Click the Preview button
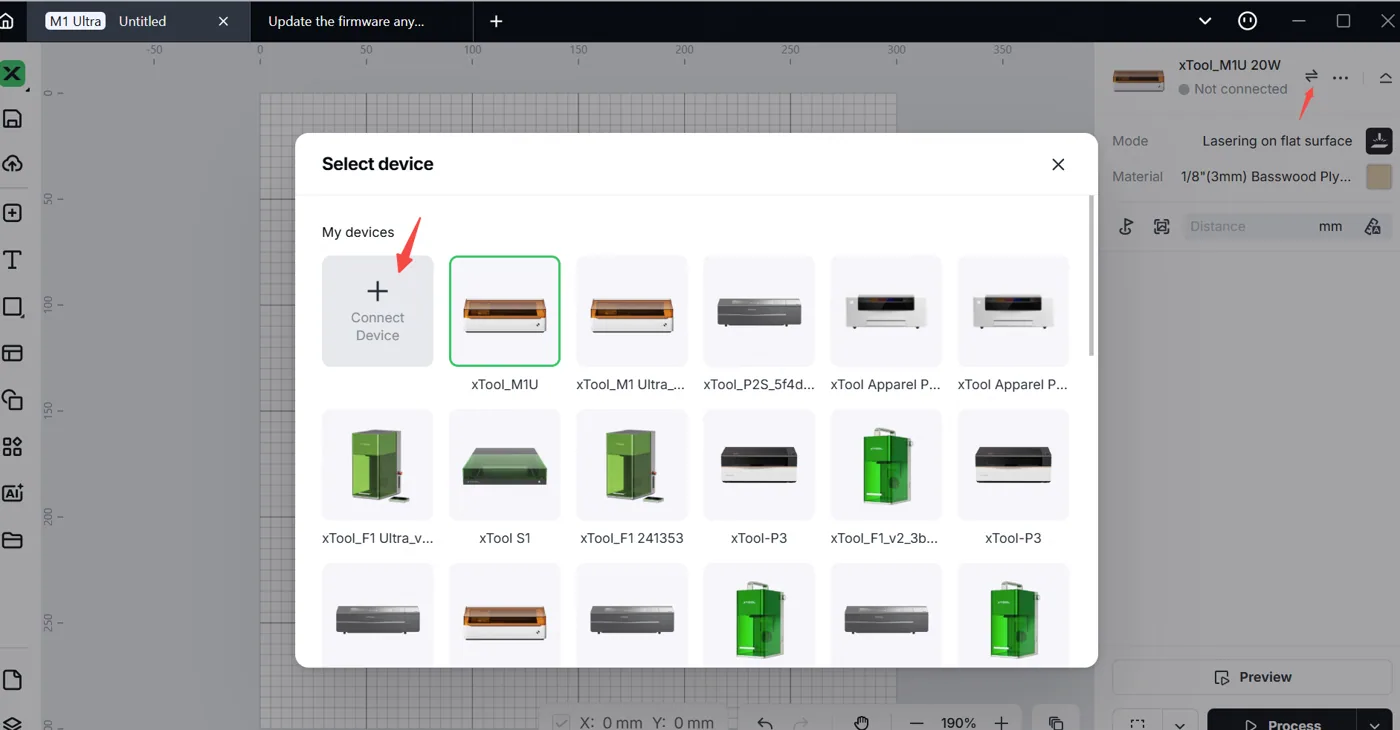Screen dimensions: 1400x730 pos(1252,677)
